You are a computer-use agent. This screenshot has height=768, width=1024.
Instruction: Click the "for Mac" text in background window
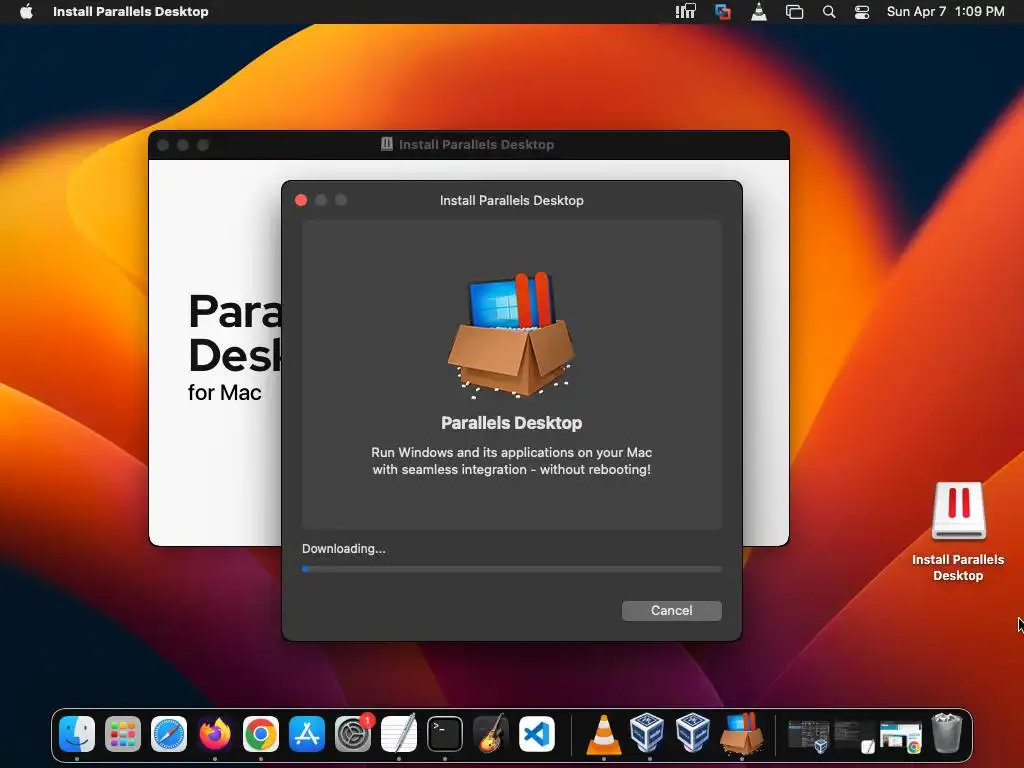tap(225, 392)
